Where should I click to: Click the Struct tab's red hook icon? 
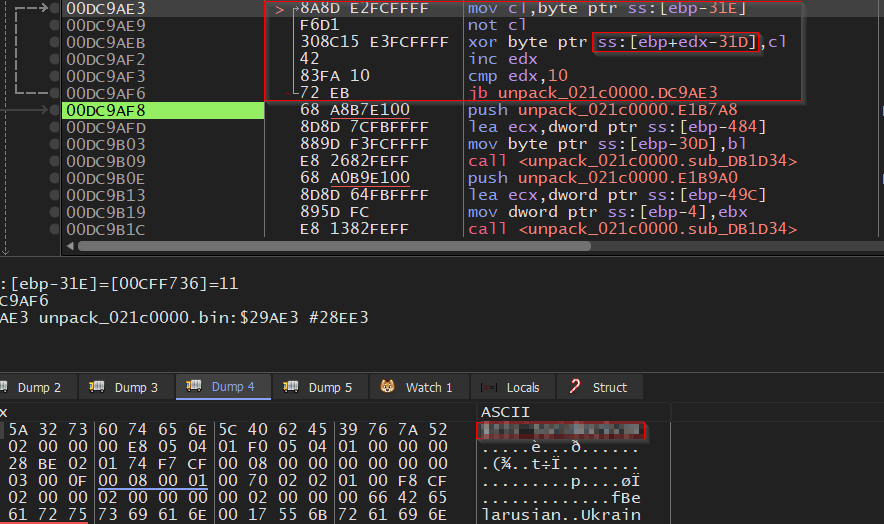574,386
